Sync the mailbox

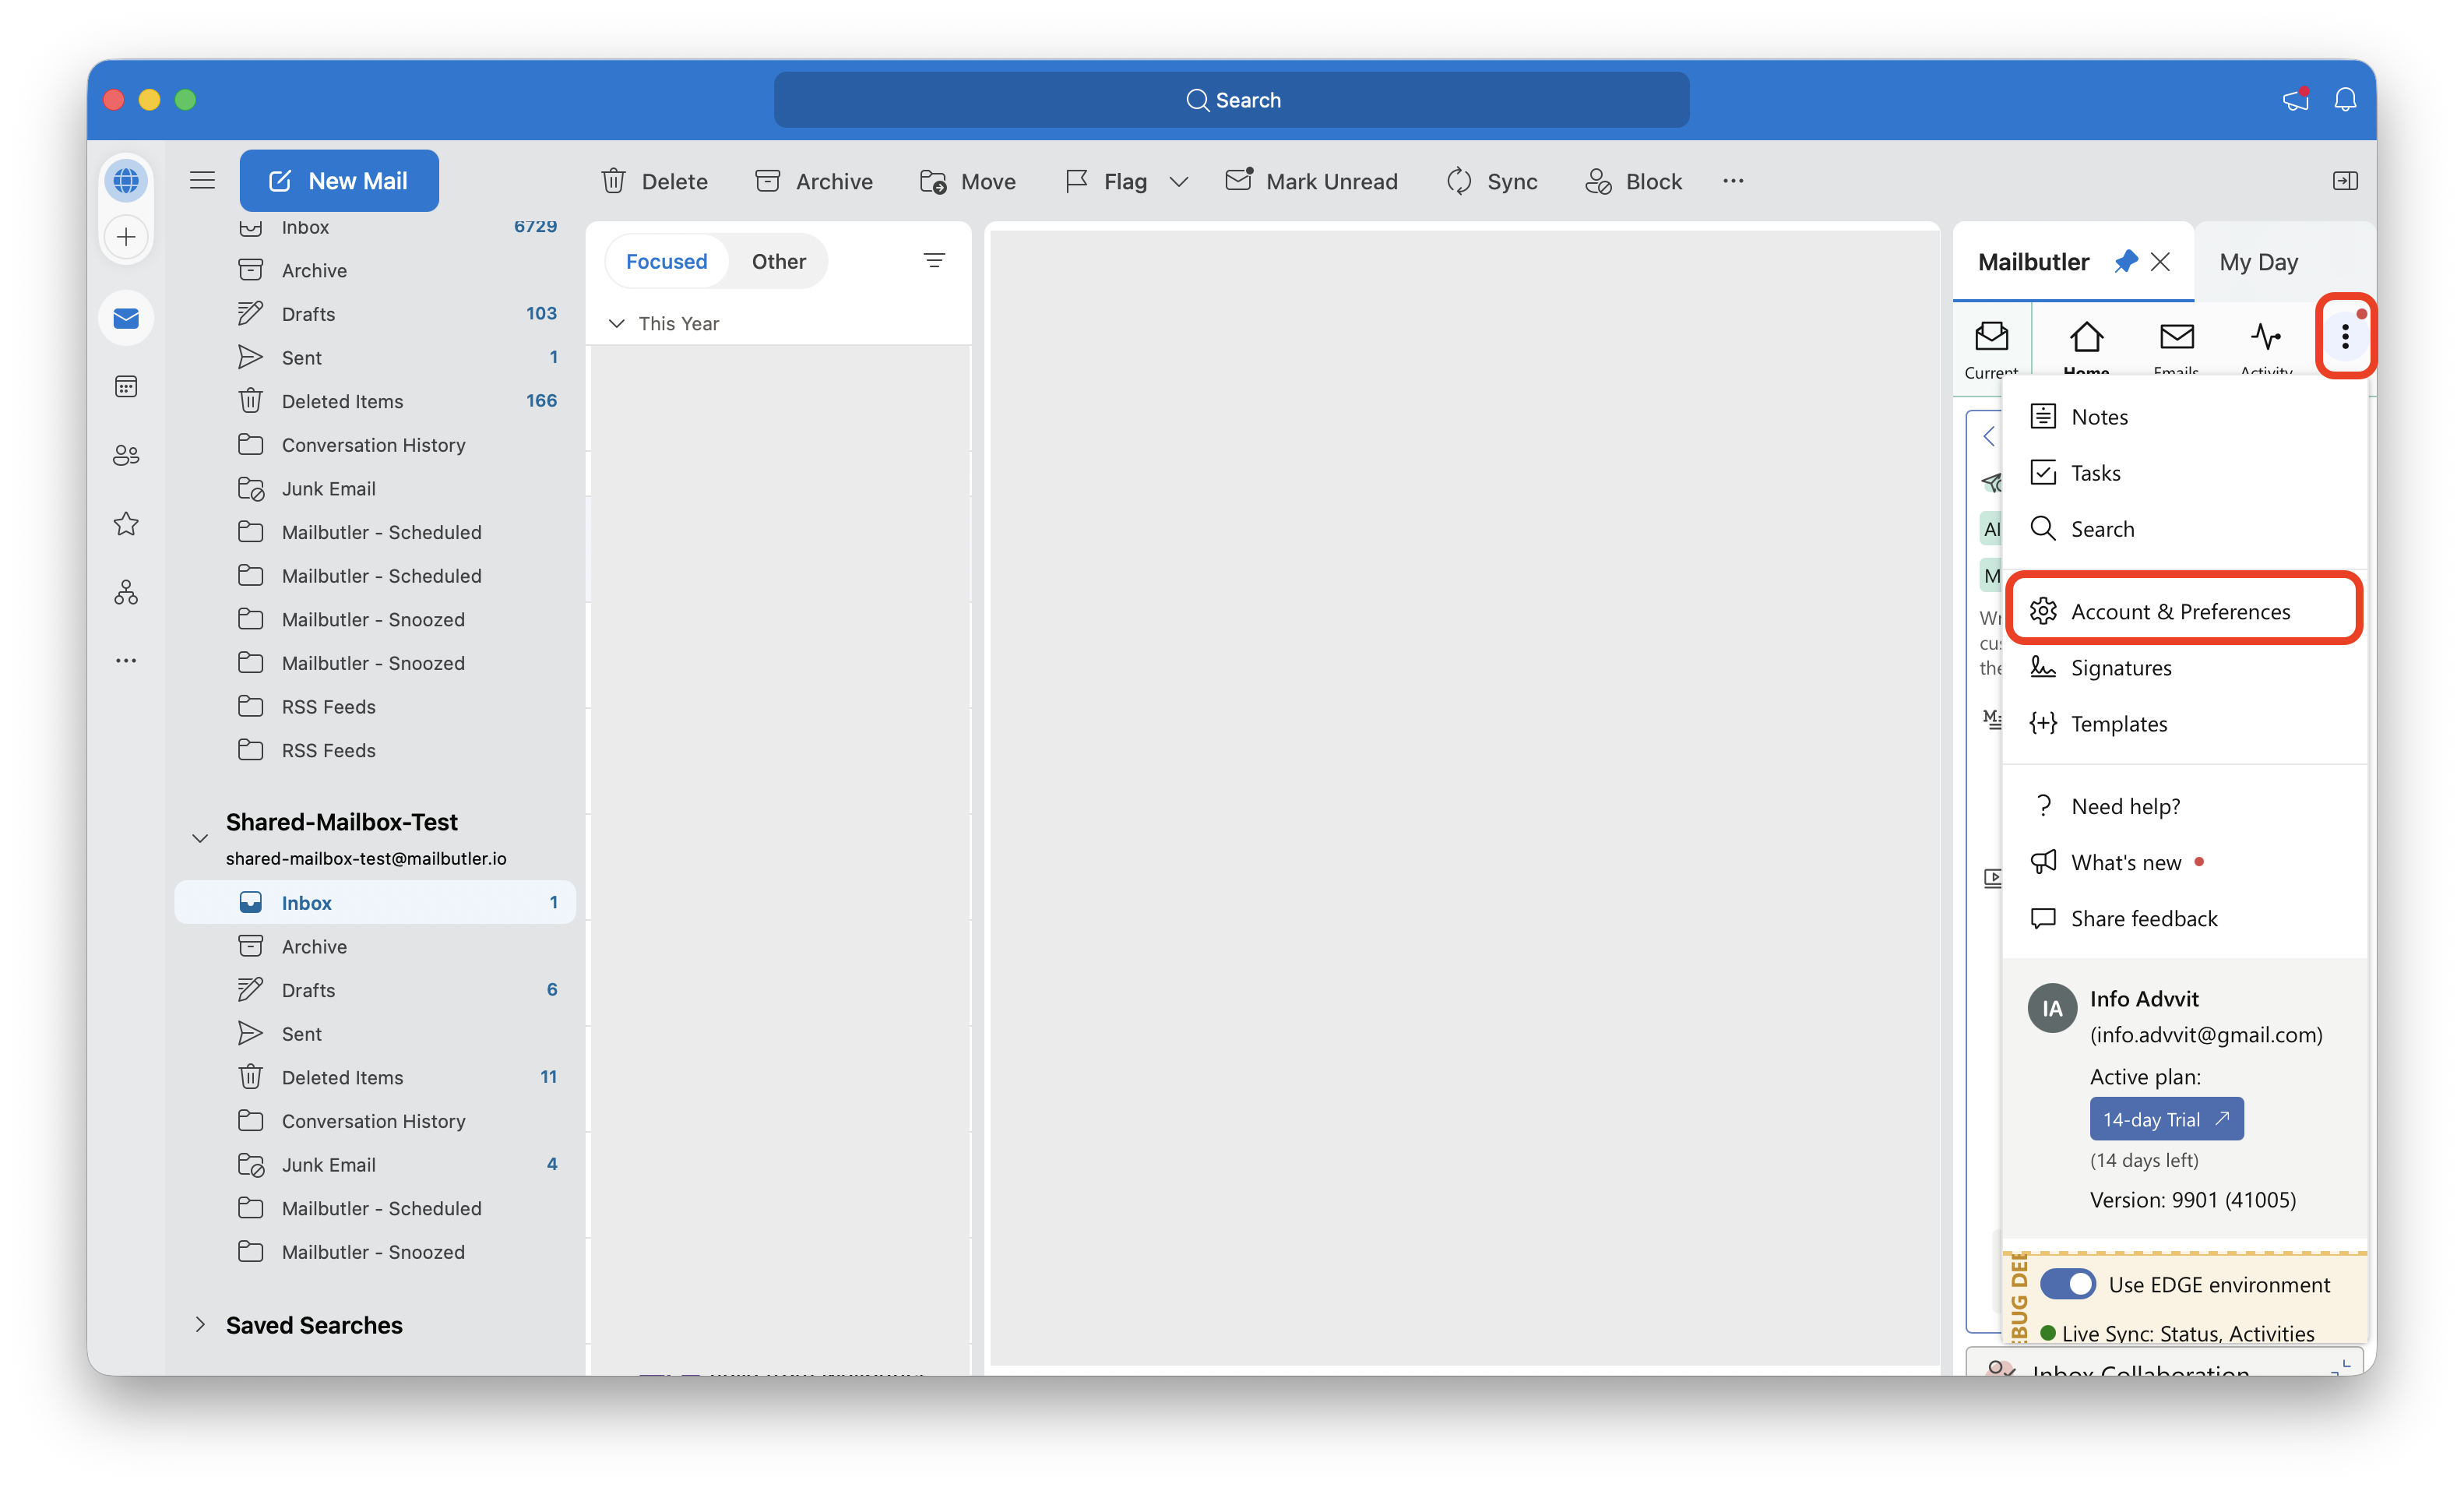[x=1491, y=181]
